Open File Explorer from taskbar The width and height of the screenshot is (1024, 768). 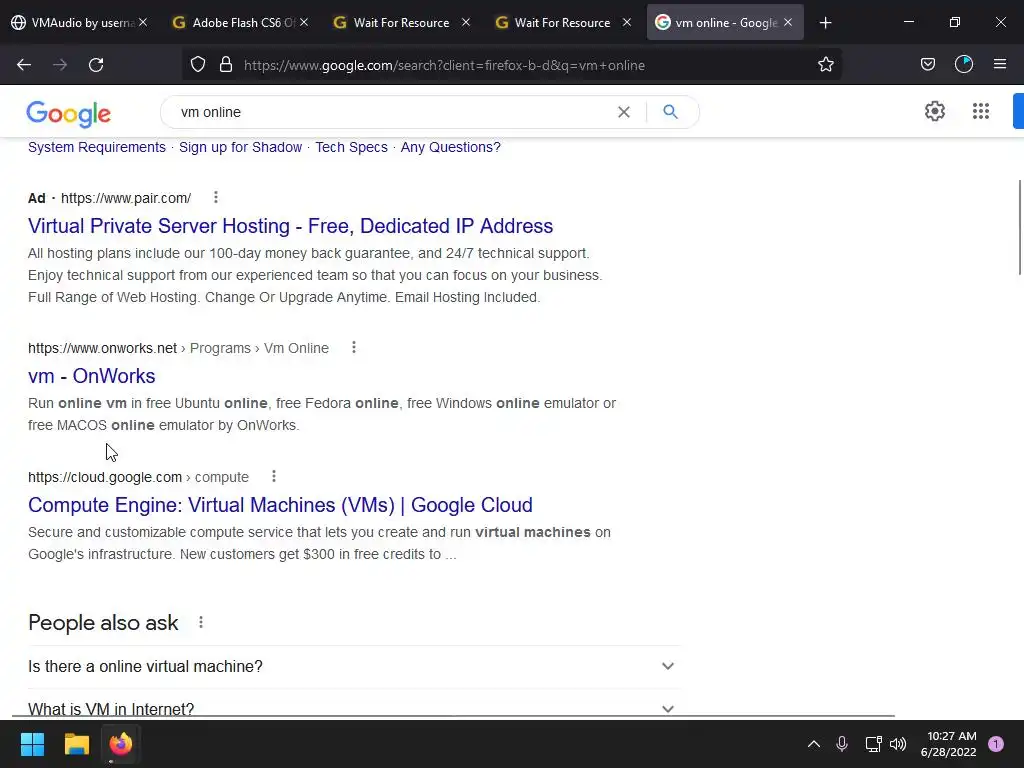click(x=76, y=744)
